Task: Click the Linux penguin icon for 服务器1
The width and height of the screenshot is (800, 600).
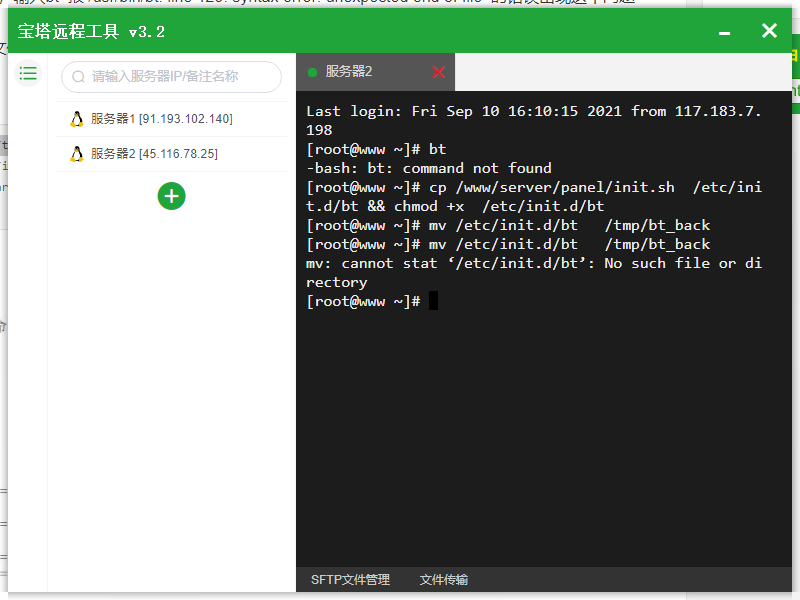Action: coord(77,119)
